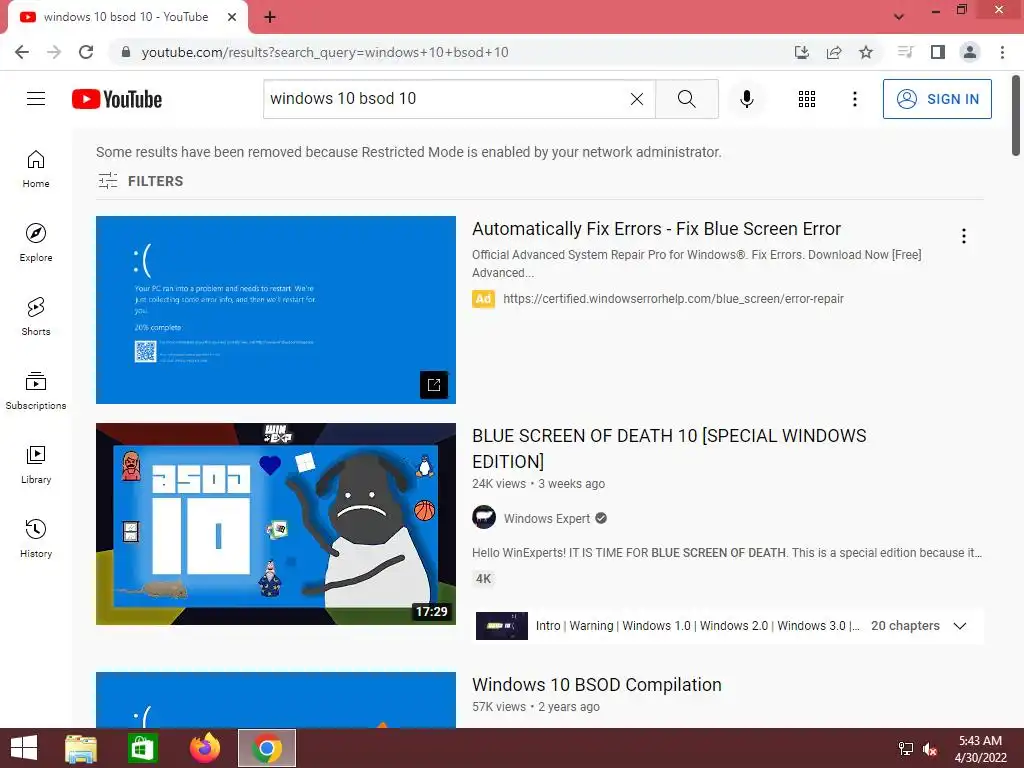
Task: Open the Windows Start menu
Action: point(24,748)
